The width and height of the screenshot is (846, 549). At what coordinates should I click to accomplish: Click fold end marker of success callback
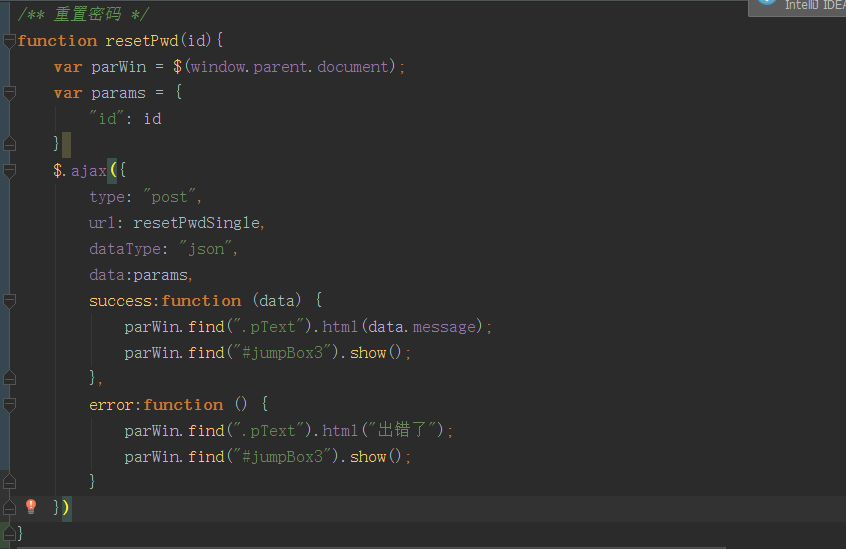coord(9,378)
